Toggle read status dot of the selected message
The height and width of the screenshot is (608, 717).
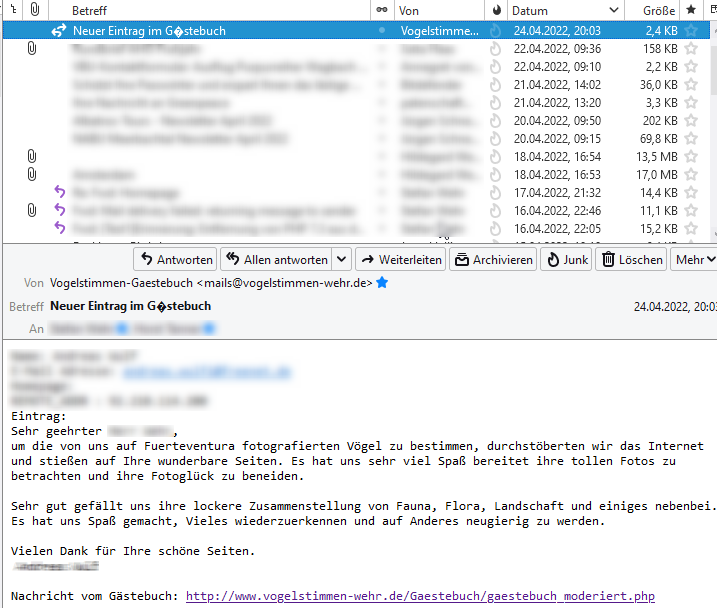click(x=382, y=31)
